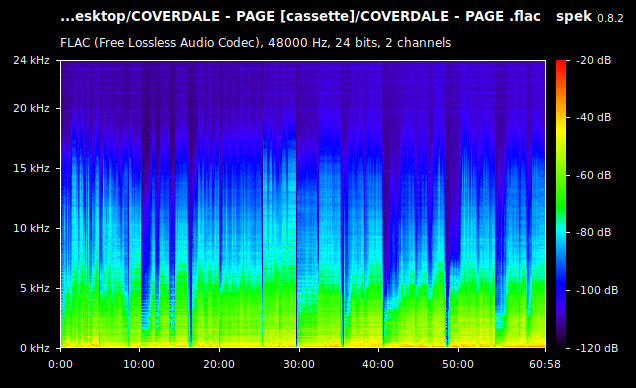Click the 10:00 time axis label

[x=139, y=364]
